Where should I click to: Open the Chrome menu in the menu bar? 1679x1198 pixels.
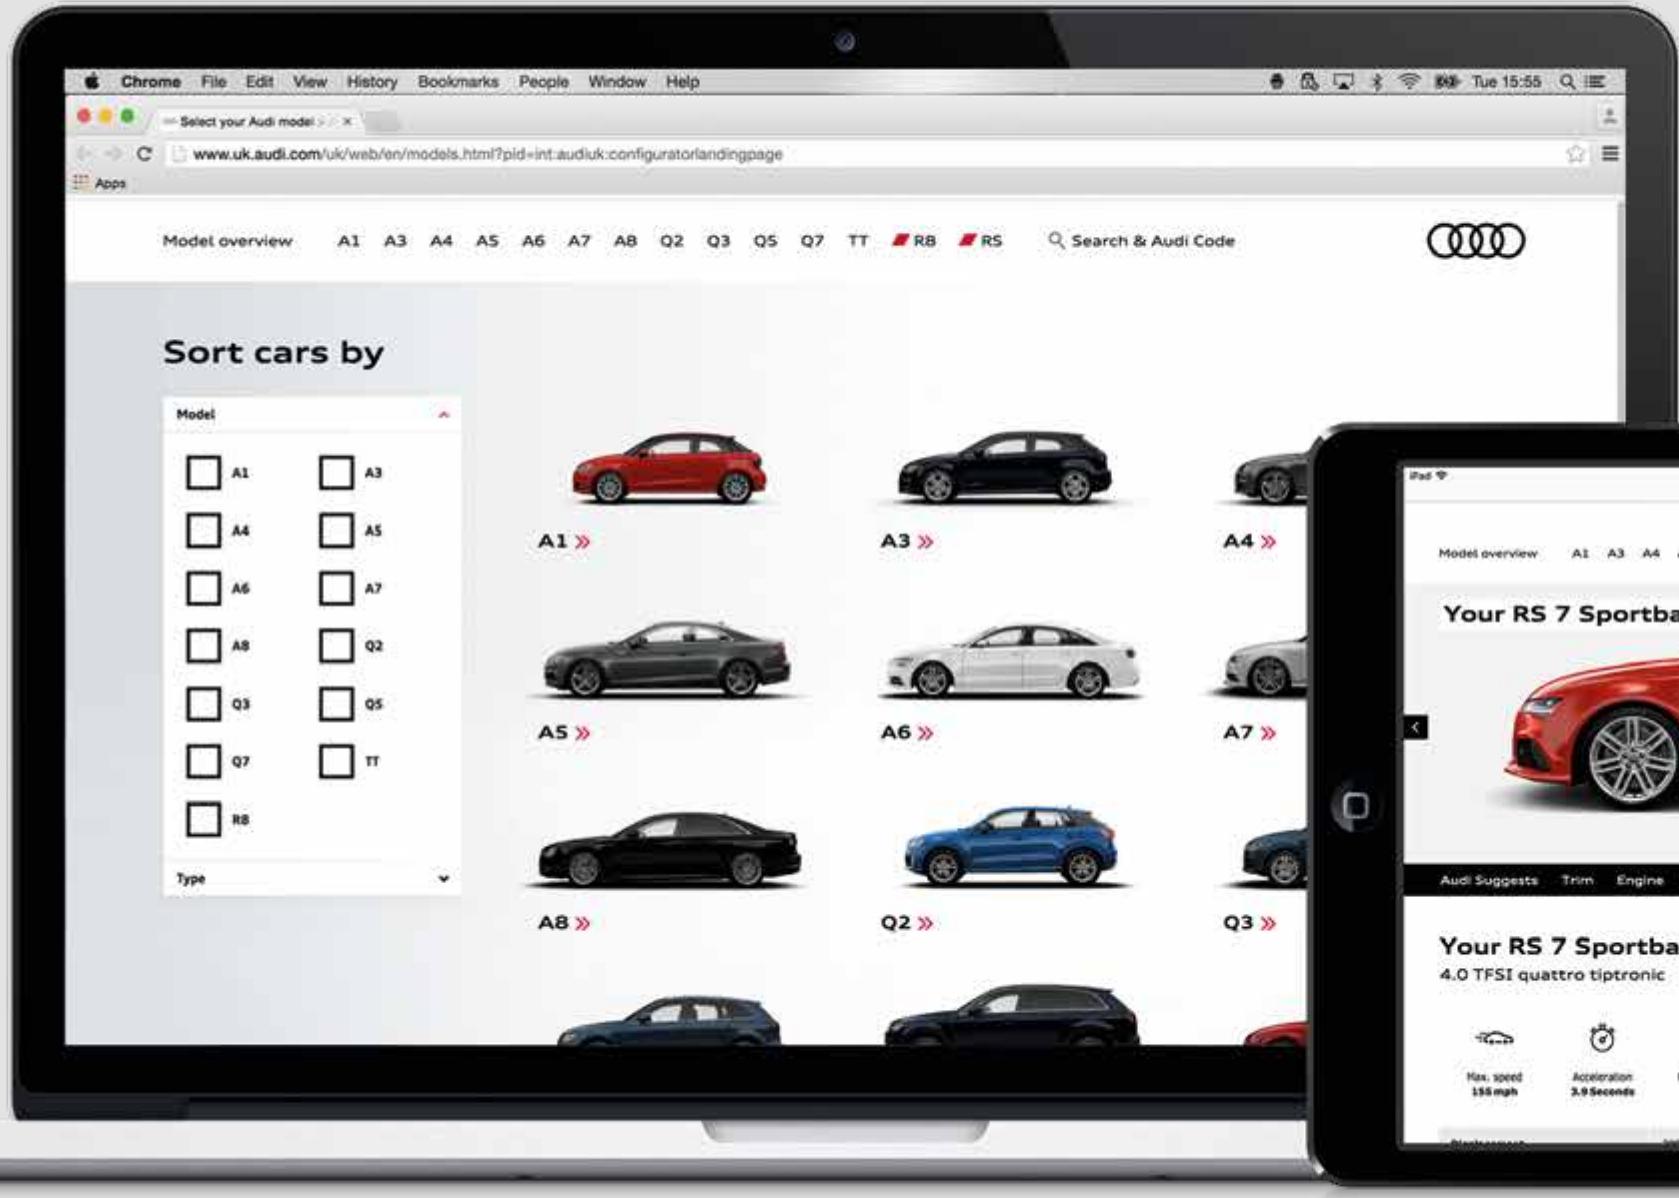click(x=151, y=82)
